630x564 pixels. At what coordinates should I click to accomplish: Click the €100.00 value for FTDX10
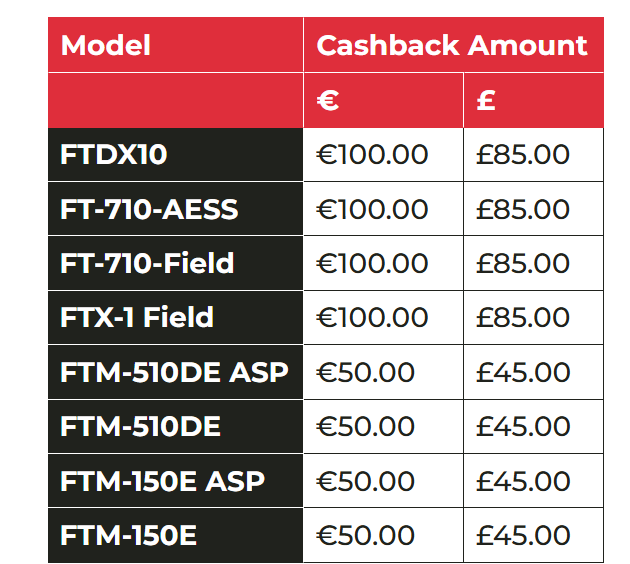coord(372,155)
